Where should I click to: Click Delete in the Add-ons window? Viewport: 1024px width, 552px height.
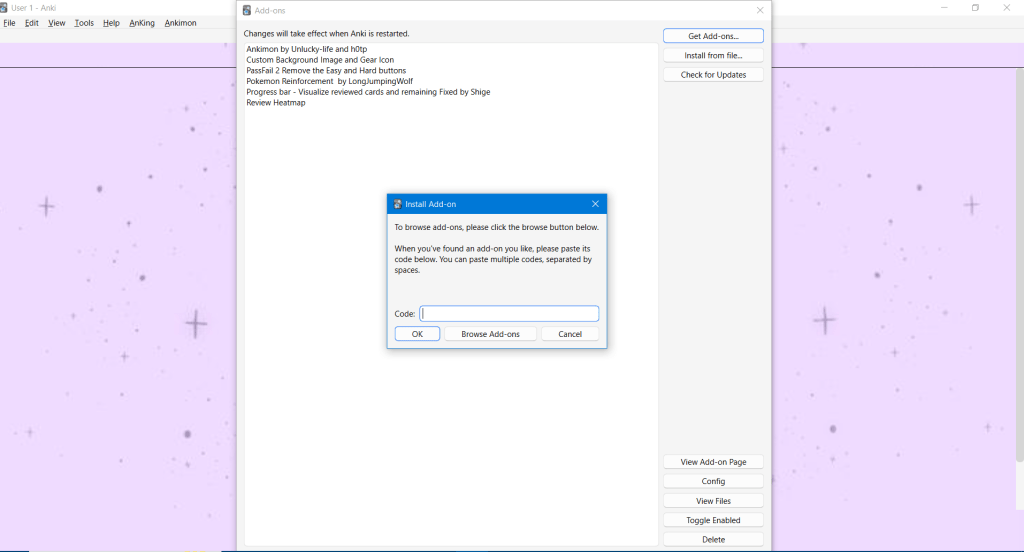713,539
